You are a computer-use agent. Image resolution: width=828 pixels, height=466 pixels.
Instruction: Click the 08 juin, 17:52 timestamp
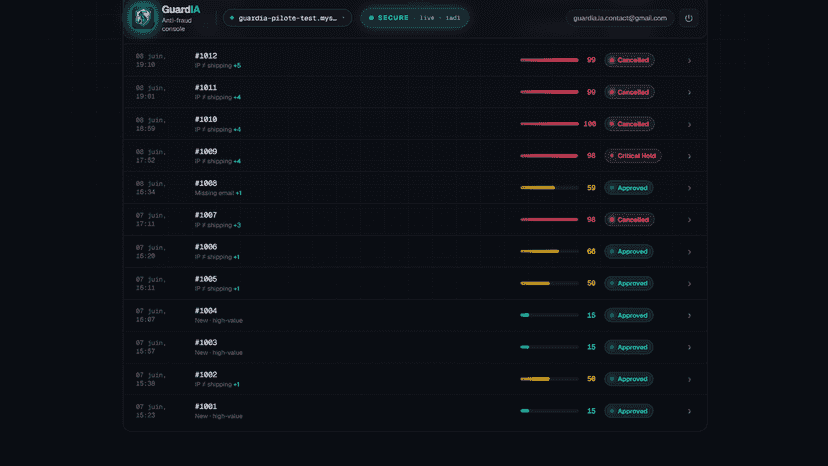(151, 156)
